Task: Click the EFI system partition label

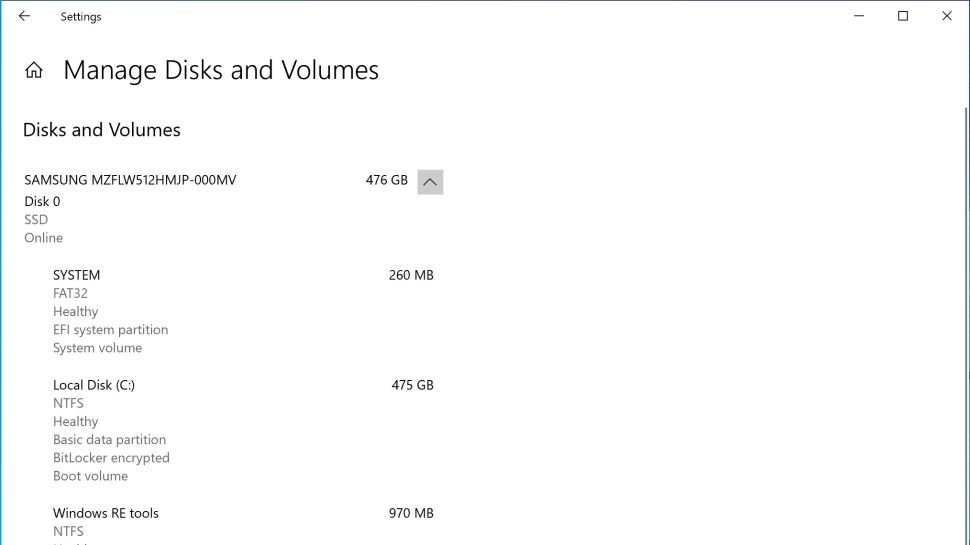Action: coord(110,330)
